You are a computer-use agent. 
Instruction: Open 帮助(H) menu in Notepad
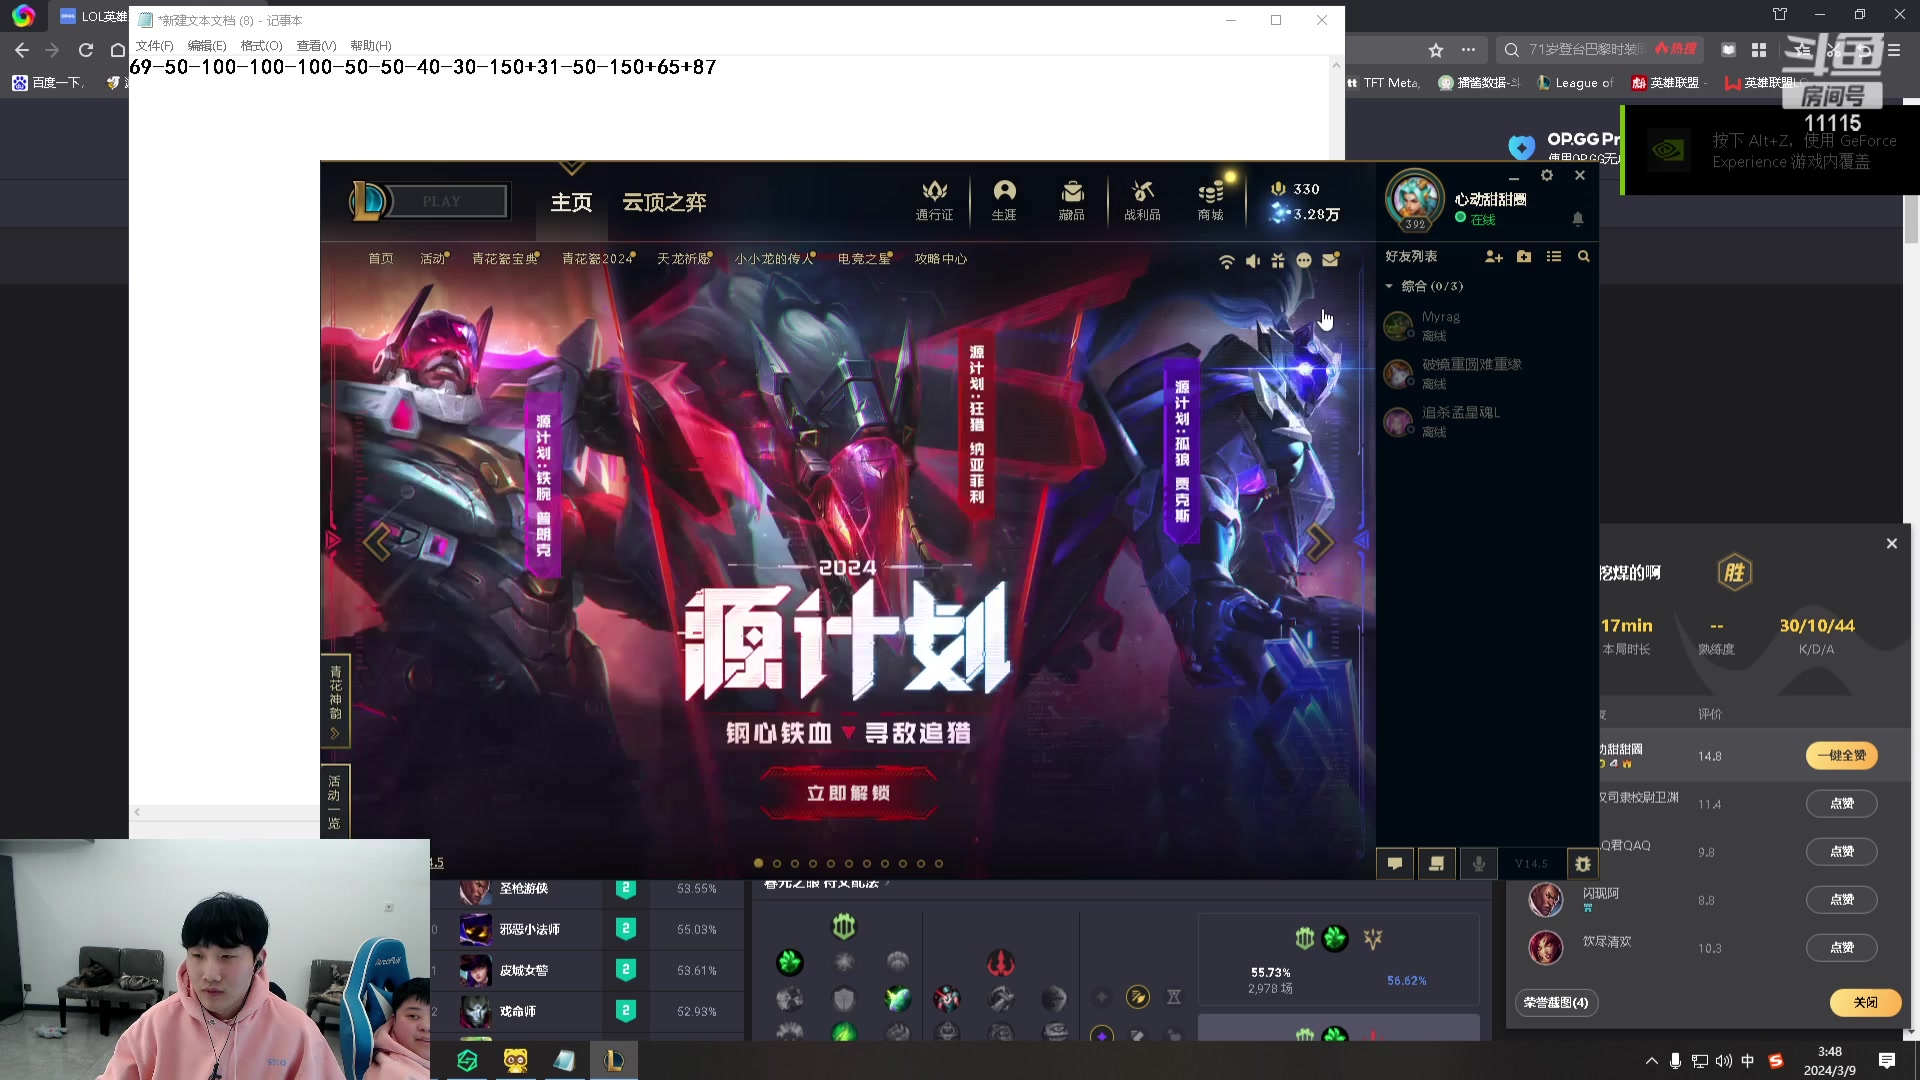point(370,46)
